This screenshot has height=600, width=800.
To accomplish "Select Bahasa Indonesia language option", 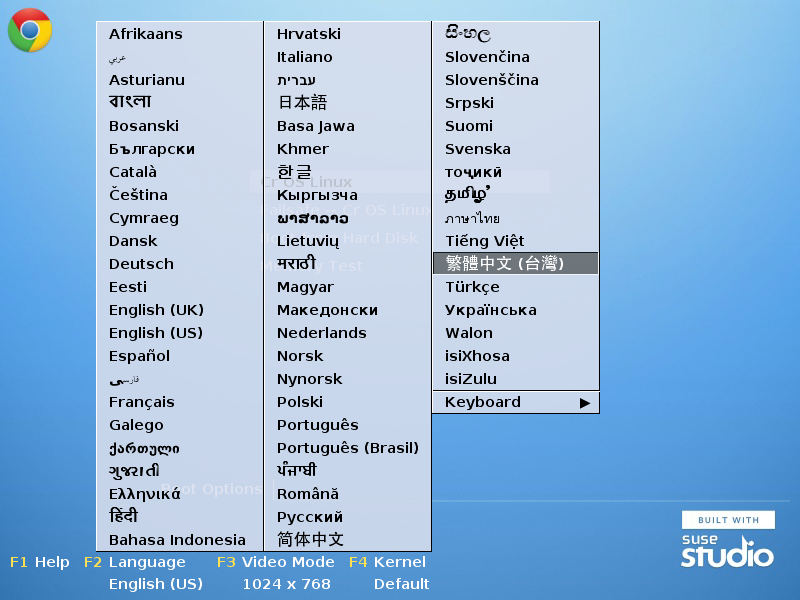I will (x=177, y=540).
